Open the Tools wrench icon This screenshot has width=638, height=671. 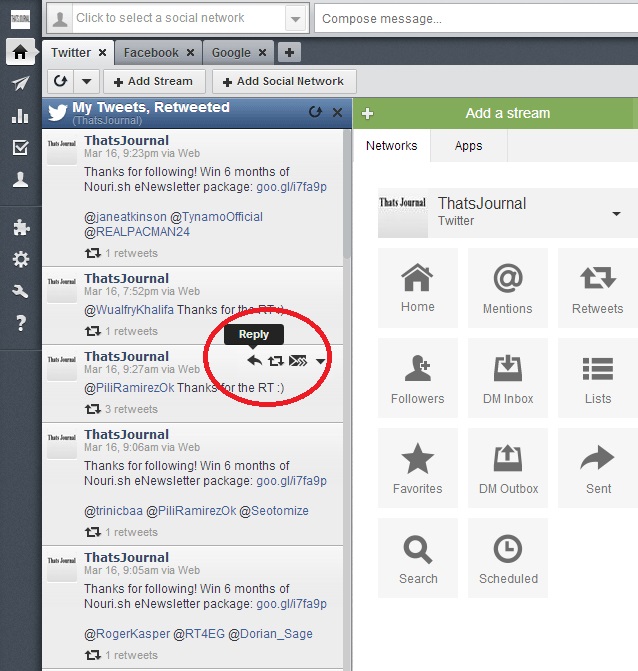[20, 291]
